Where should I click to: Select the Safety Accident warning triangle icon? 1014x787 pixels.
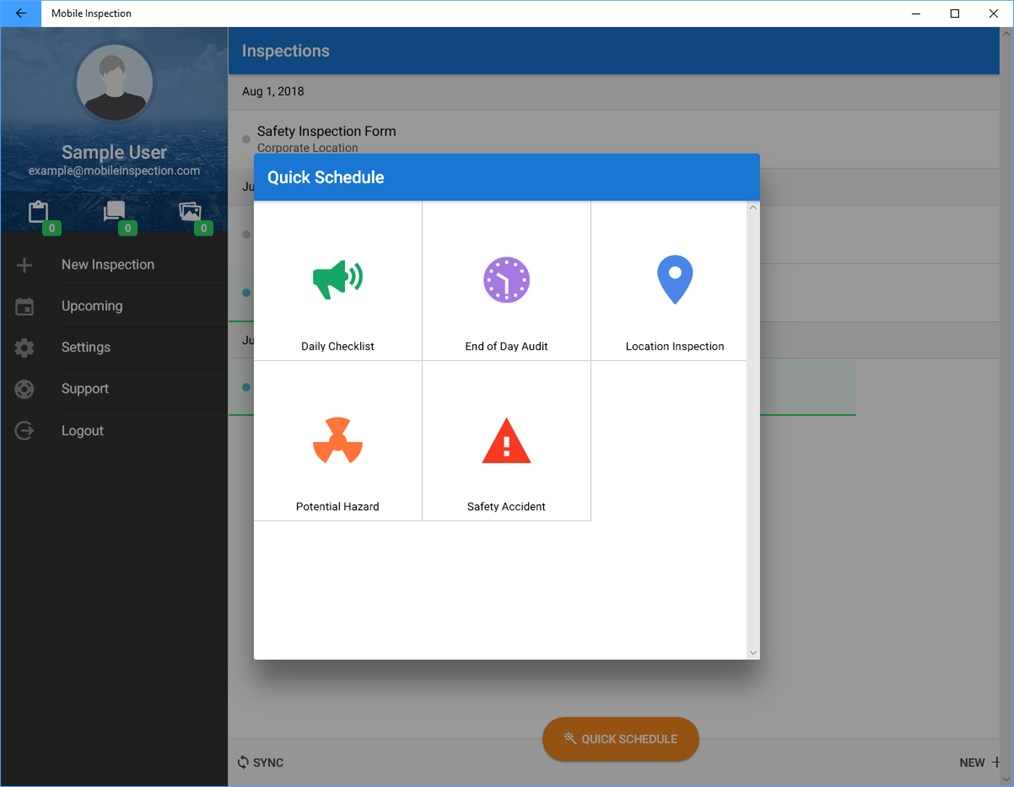(x=506, y=440)
